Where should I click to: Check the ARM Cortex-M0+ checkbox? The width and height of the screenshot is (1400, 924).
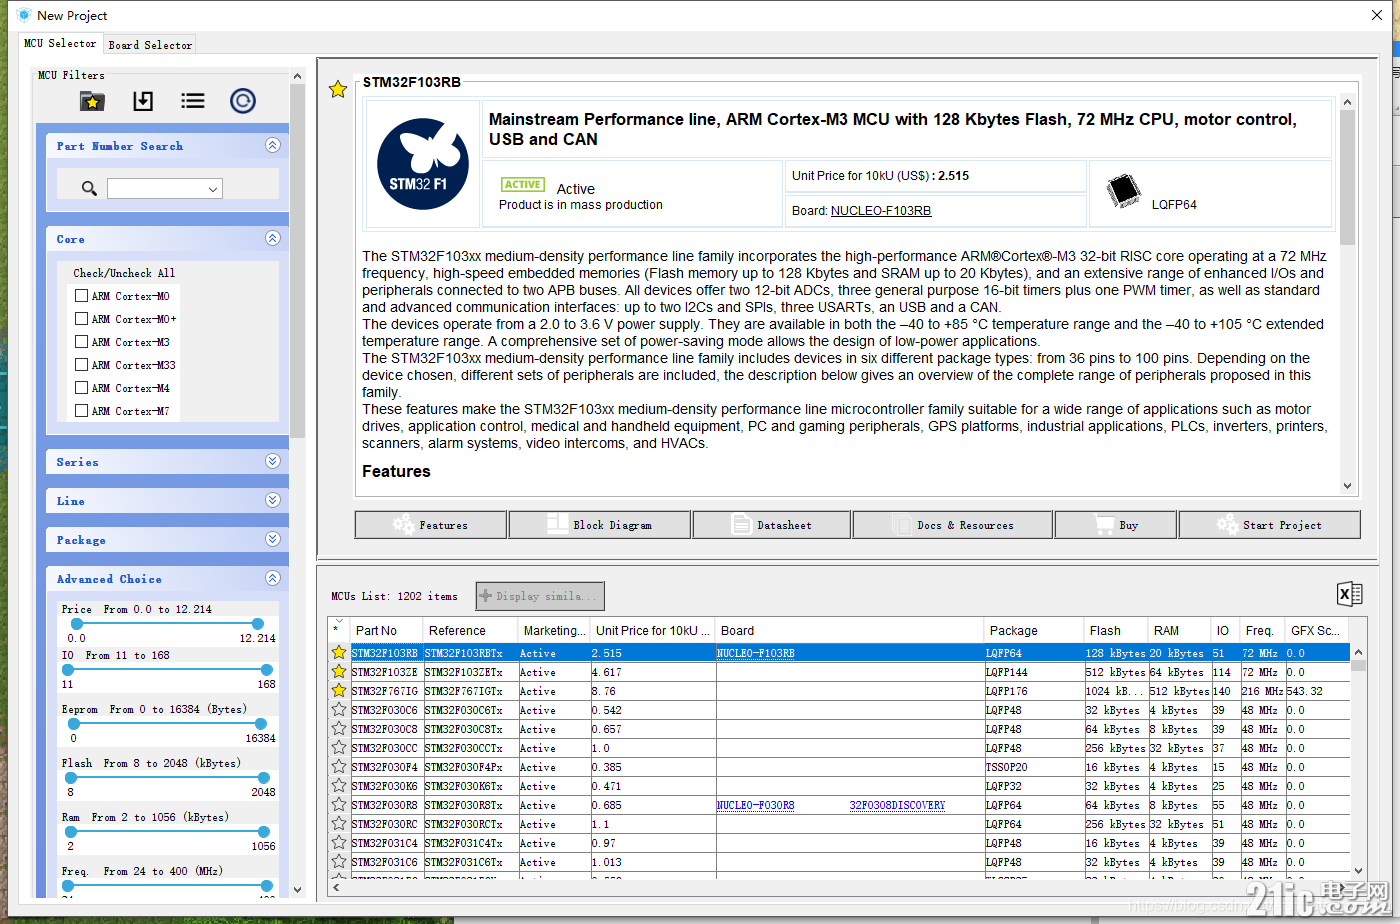pyautogui.click(x=82, y=319)
